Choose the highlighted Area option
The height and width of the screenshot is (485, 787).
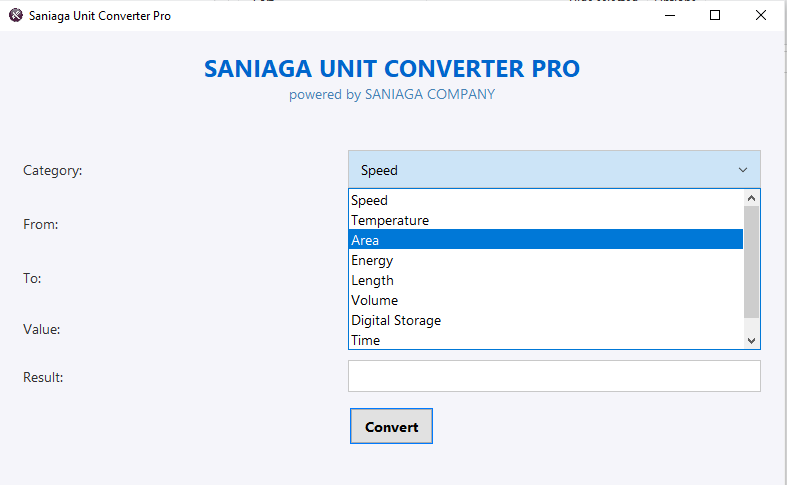(546, 240)
